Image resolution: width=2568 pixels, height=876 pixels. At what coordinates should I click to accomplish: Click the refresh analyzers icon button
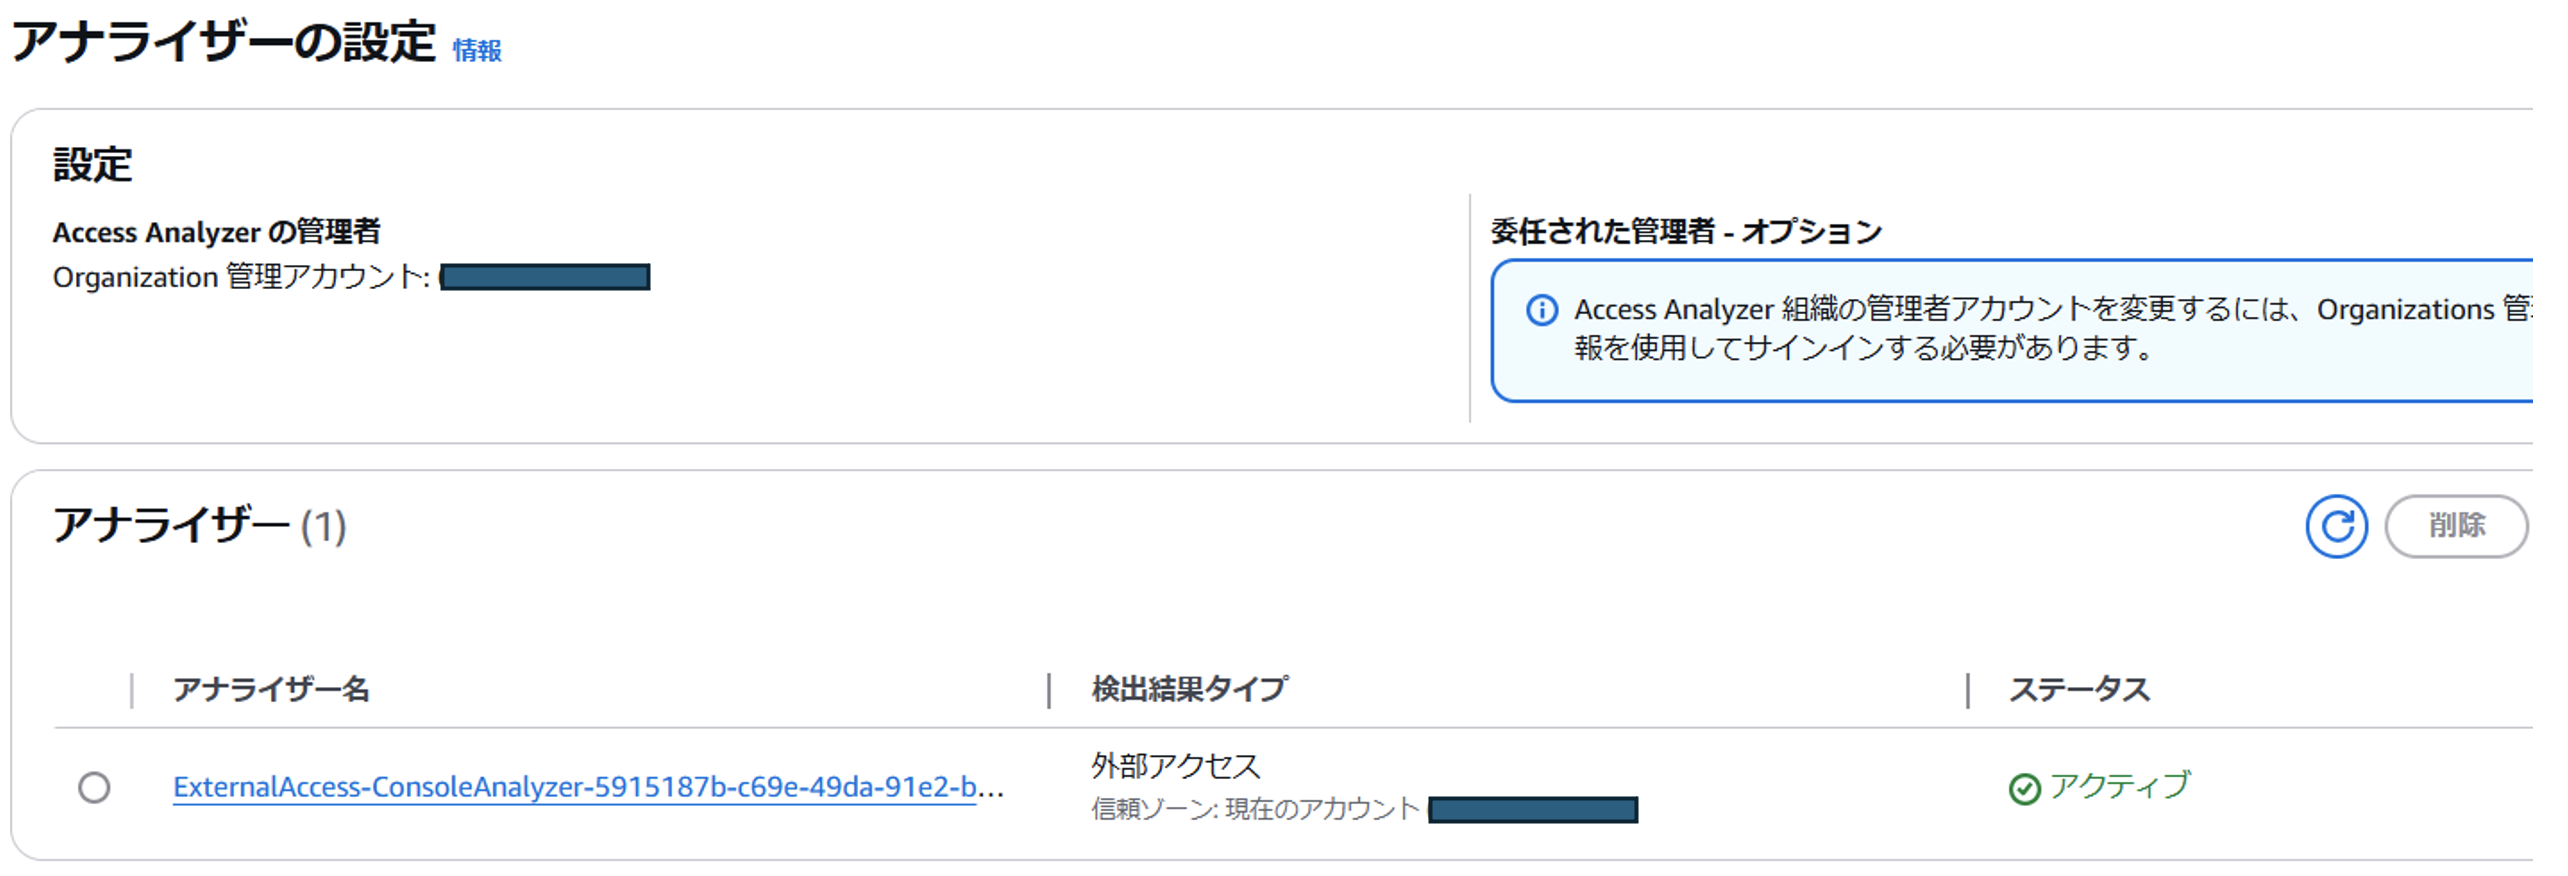(x=2336, y=526)
